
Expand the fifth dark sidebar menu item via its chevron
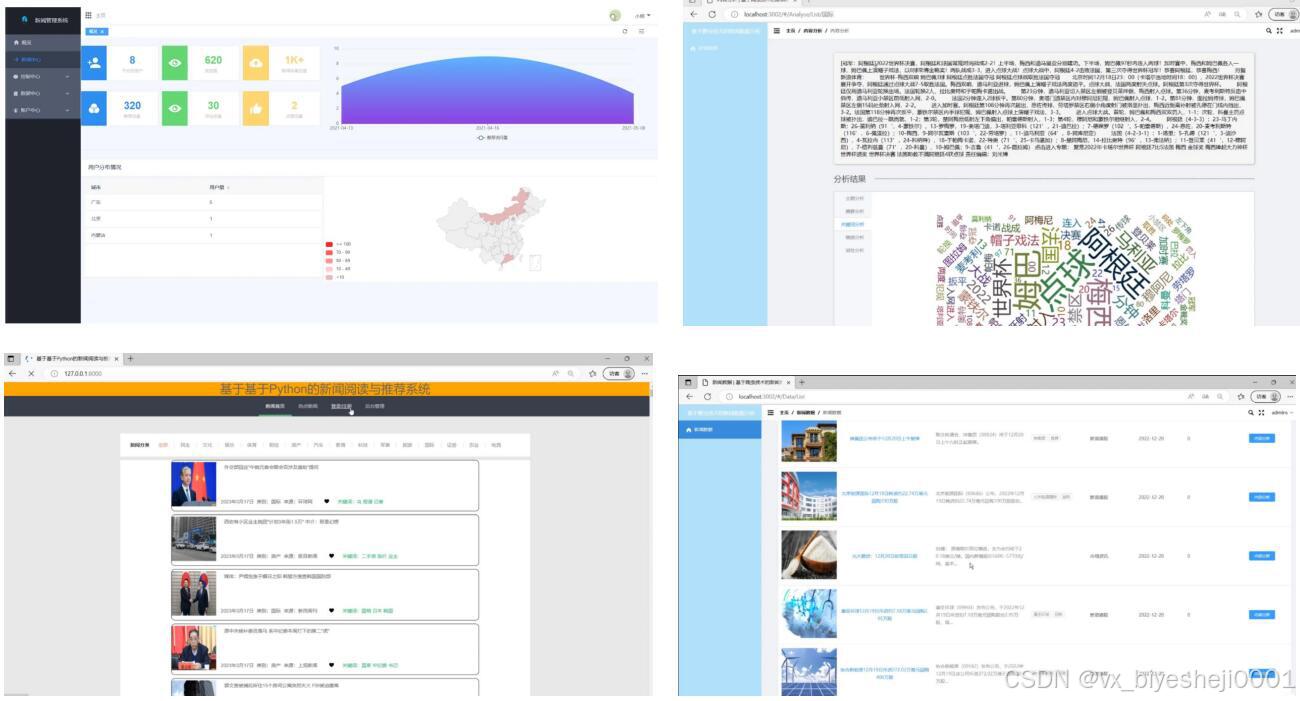coord(67,110)
